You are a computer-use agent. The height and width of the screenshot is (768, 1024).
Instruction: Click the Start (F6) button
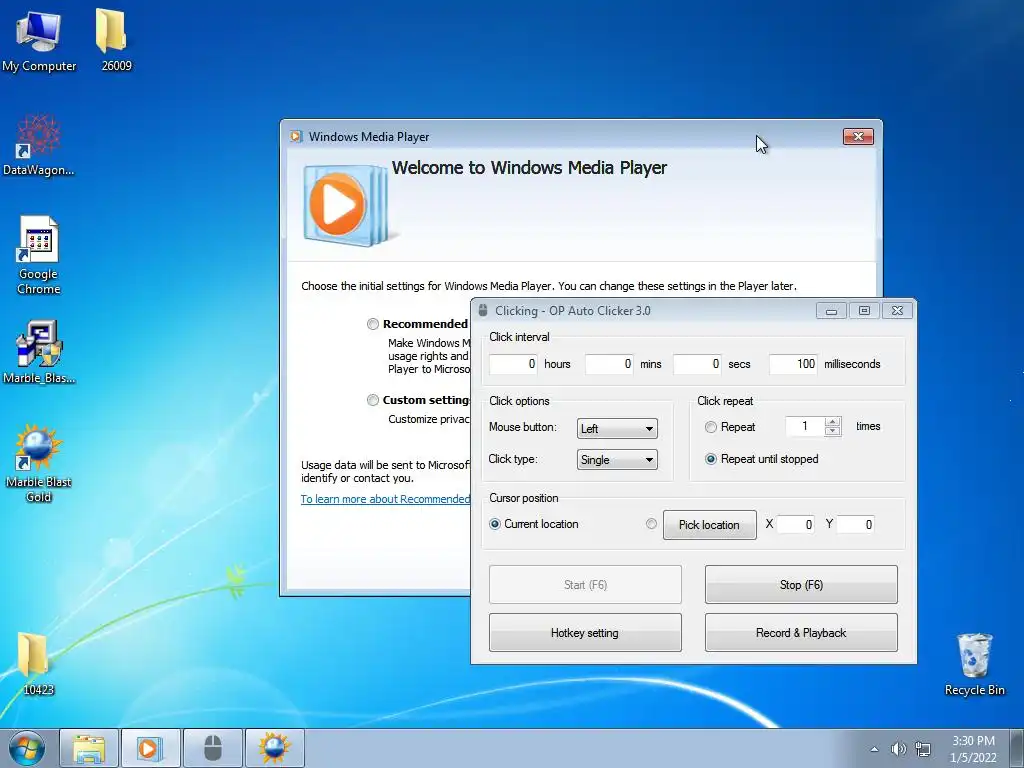tap(585, 584)
